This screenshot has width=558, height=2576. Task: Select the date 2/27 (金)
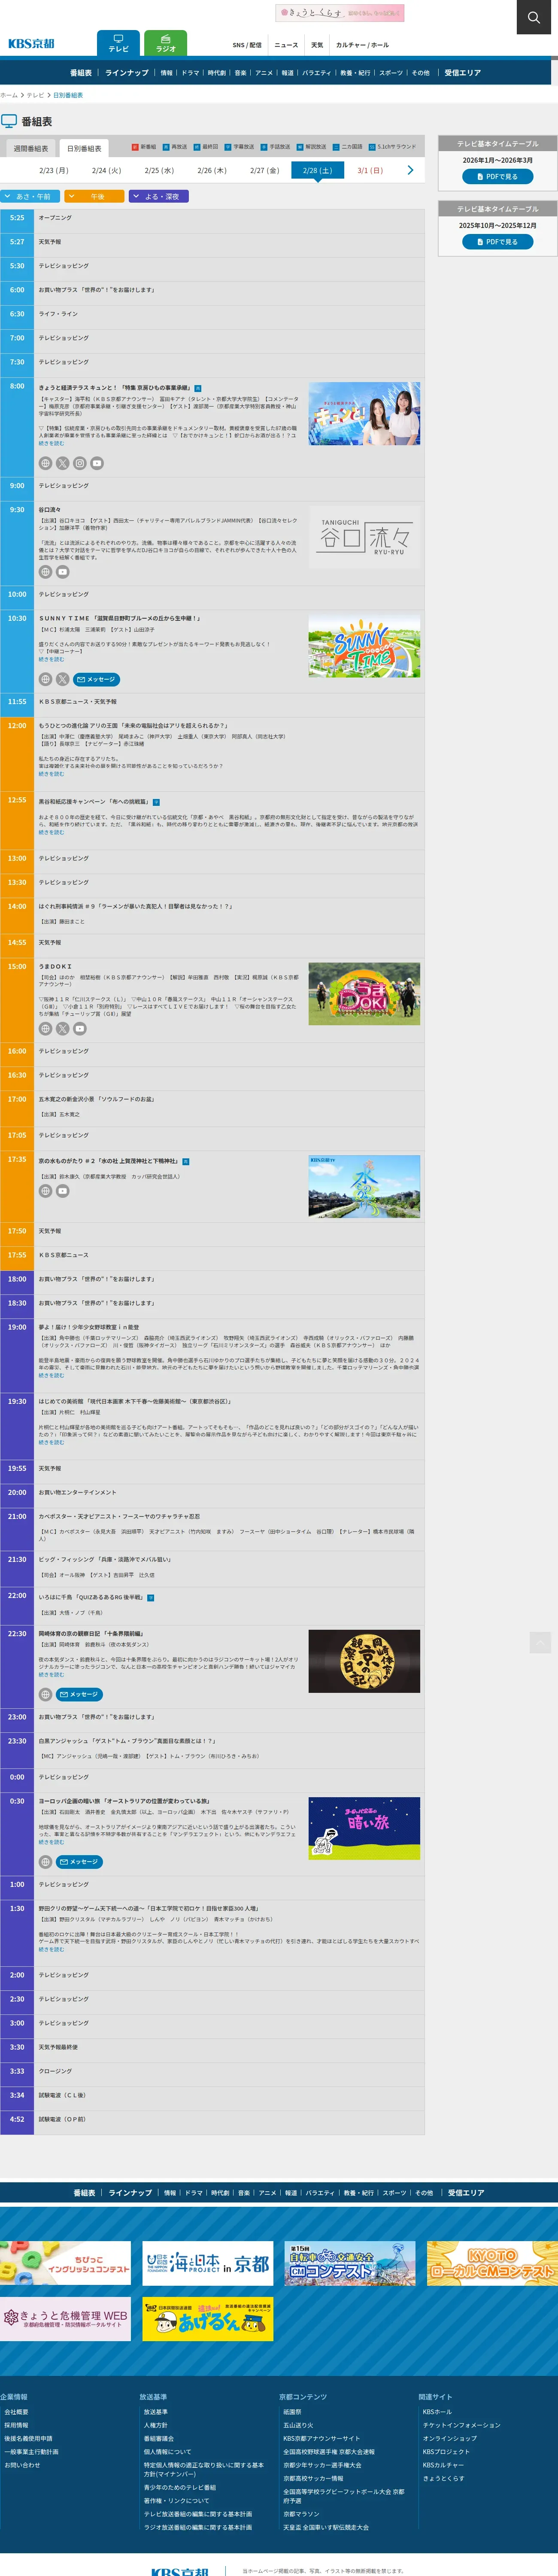coord(264,170)
